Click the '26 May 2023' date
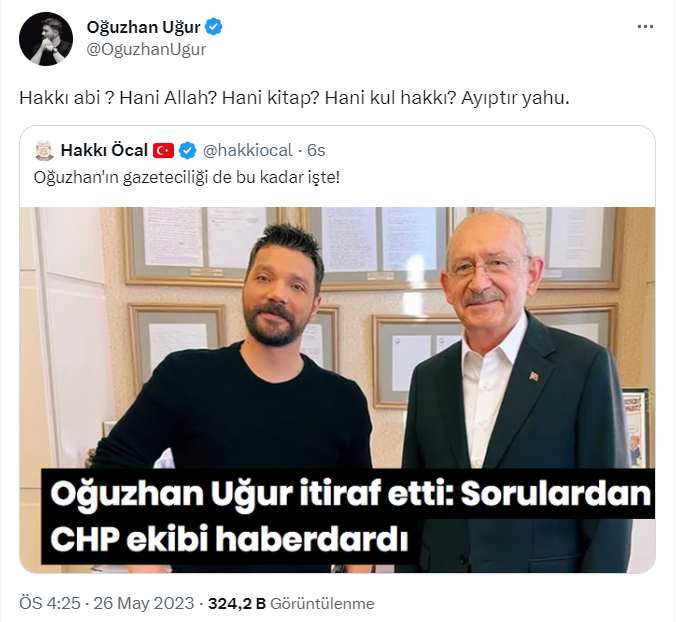Image resolution: width=678 pixels, height=622 pixels. [x=144, y=603]
